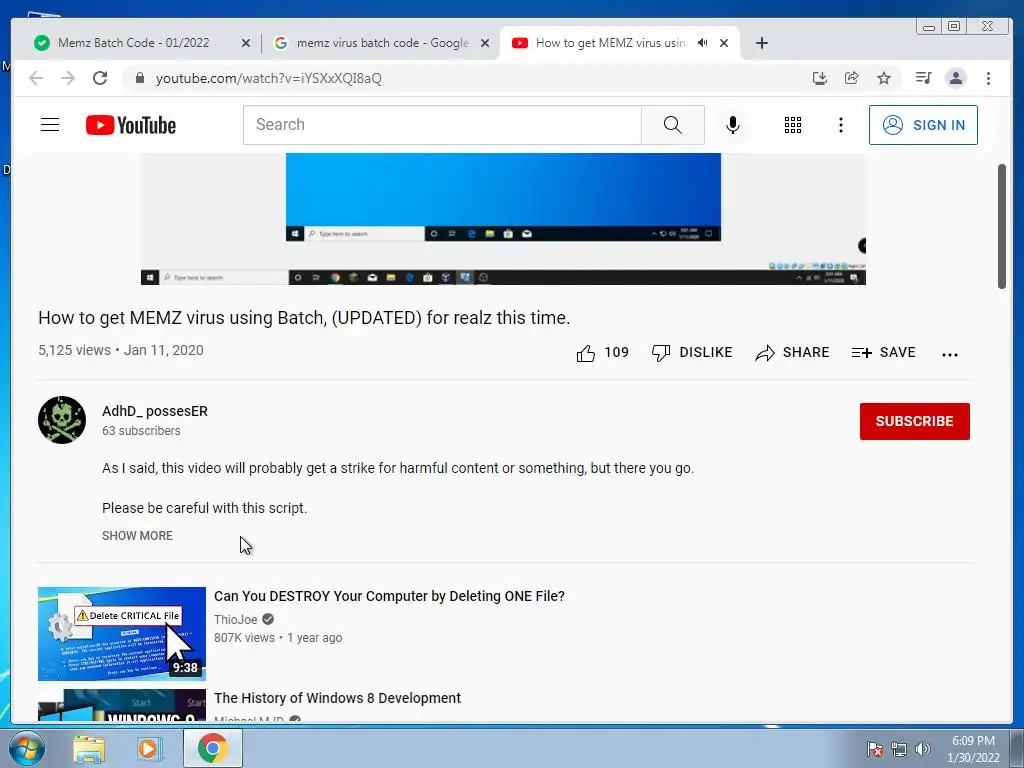Screen dimensions: 1024x768
Task: Switch to Memz Batch Code tab
Action: pos(134,43)
